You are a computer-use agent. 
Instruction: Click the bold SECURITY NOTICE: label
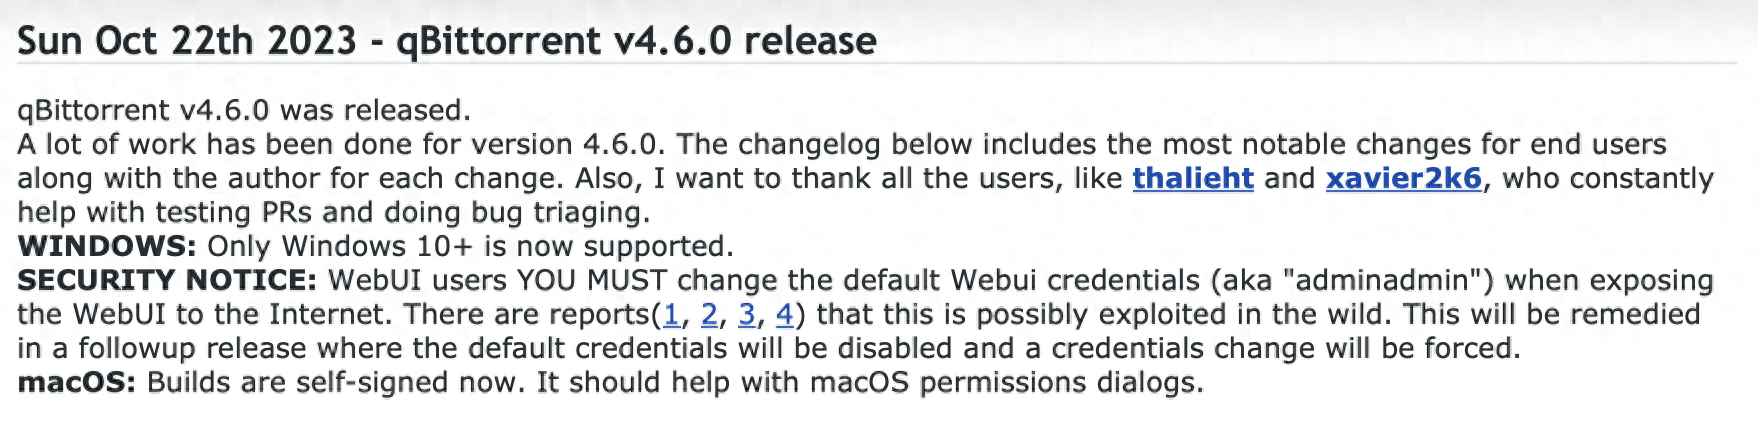(x=166, y=281)
